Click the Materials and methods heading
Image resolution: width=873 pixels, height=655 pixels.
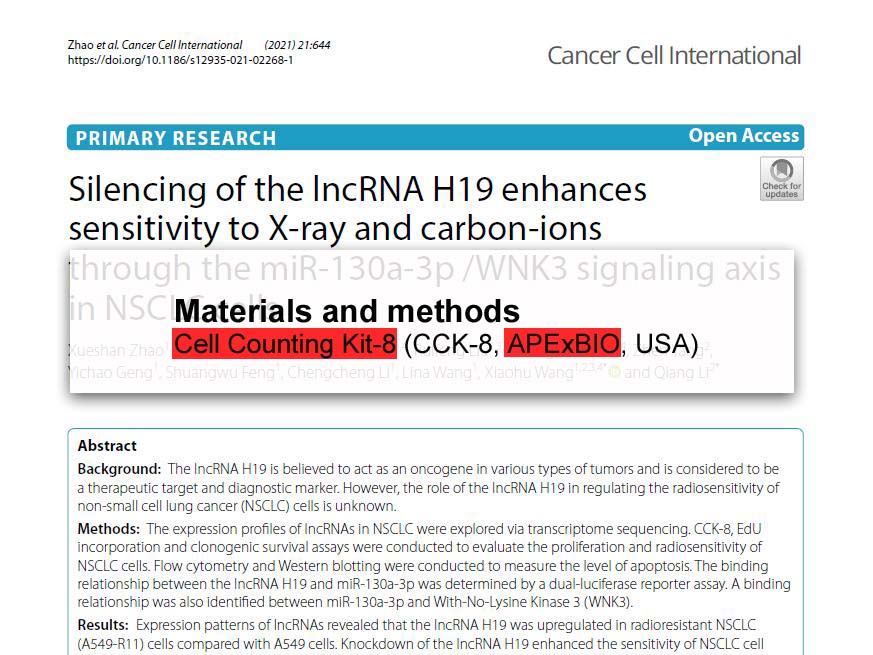(346, 310)
